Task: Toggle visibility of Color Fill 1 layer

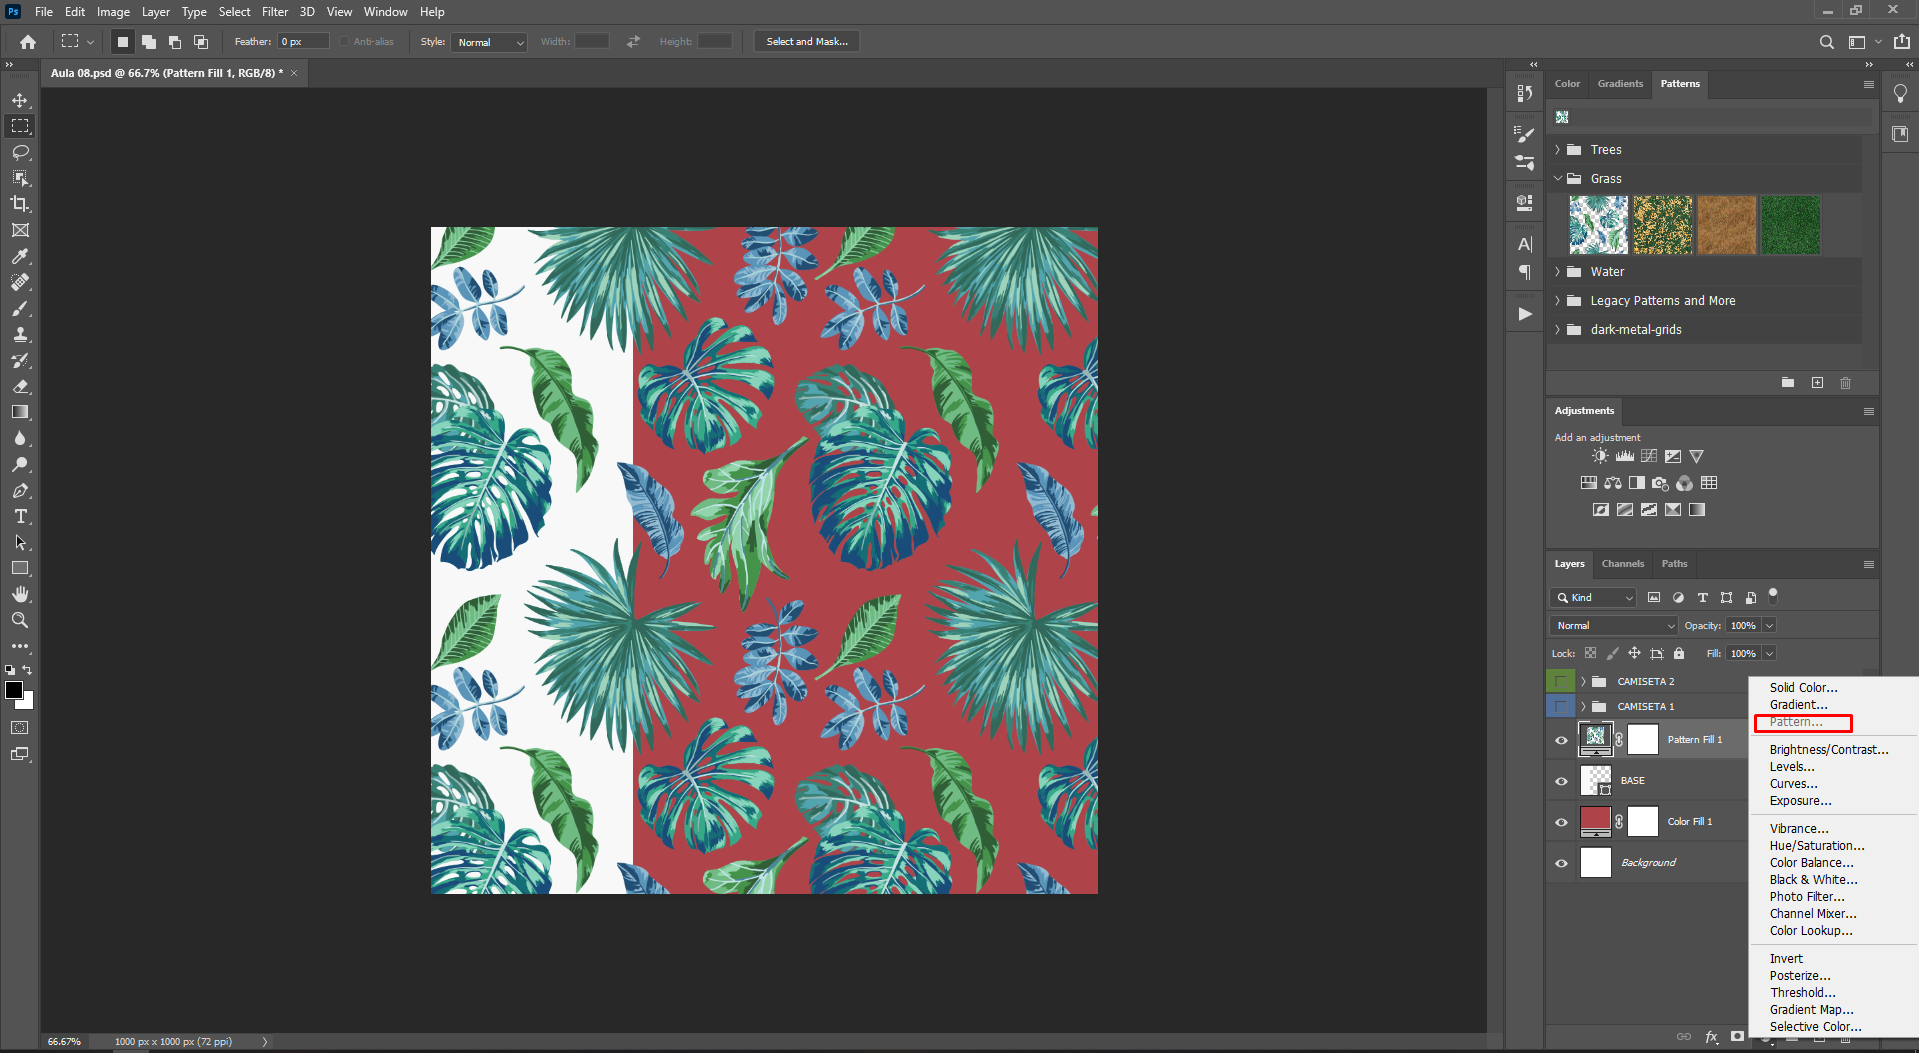Action: (1561, 821)
